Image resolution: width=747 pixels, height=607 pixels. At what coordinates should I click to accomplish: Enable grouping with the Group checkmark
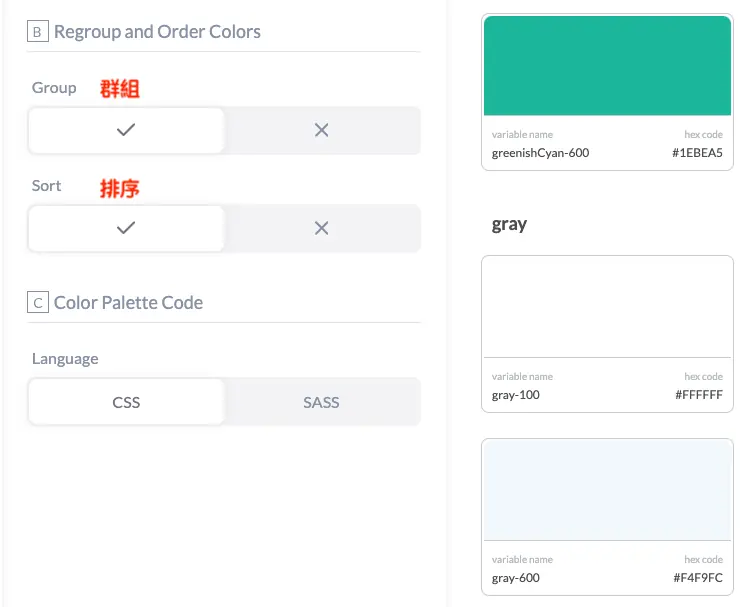126,130
